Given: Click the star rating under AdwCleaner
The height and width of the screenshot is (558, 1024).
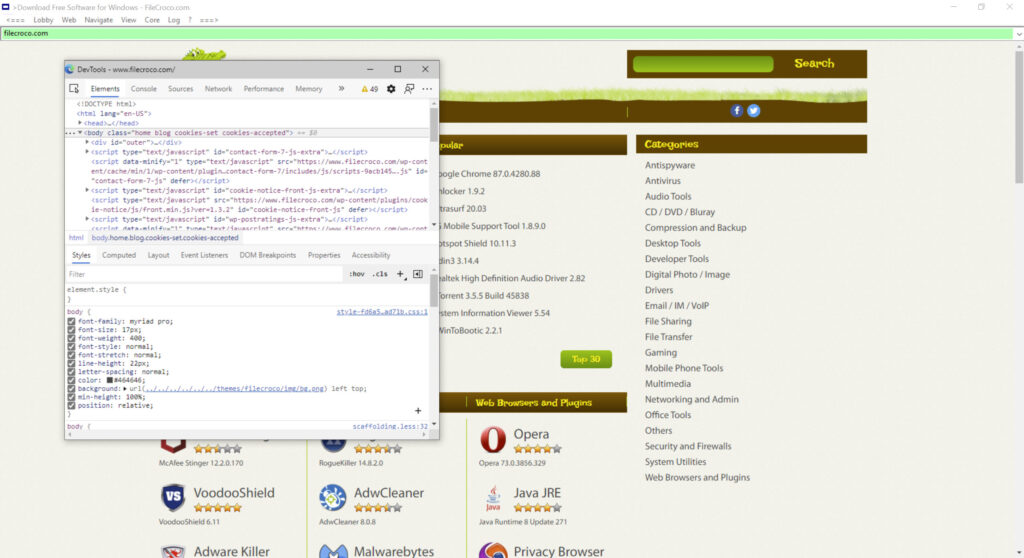Looking at the screenshot, I should [x=377, y=508].
